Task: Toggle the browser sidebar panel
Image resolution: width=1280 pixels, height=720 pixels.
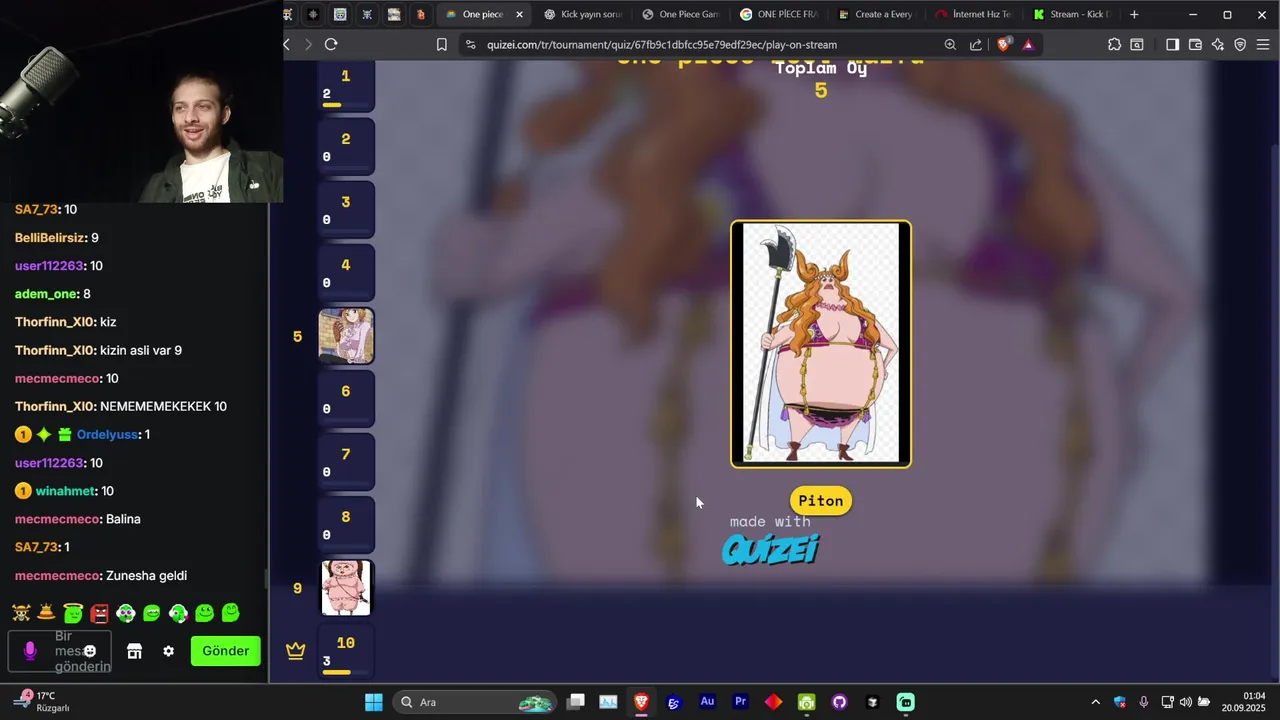Action: click(1172, 44)
